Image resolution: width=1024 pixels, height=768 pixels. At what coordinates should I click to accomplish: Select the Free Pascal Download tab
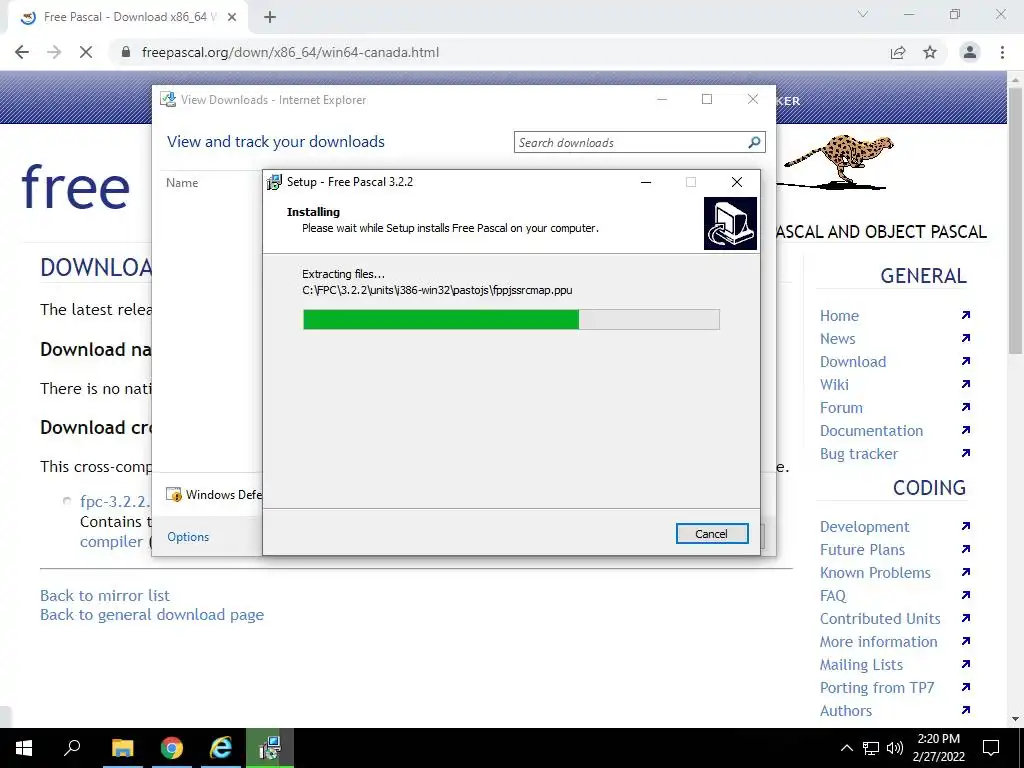[x=127, y=17]
